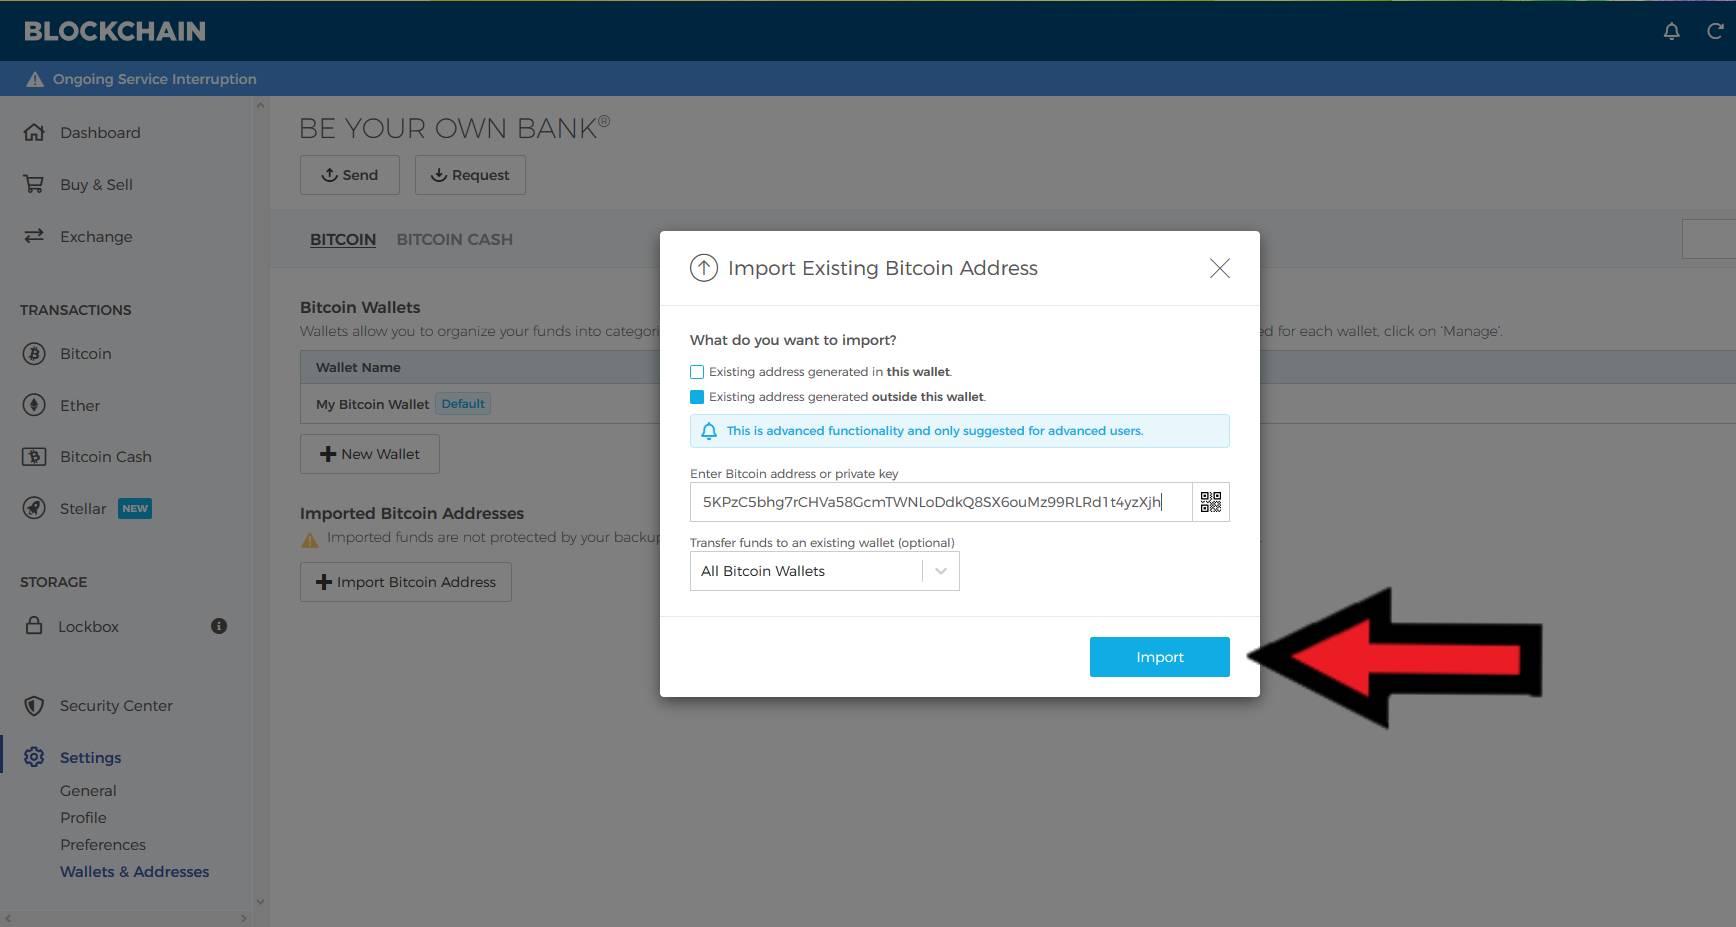
Task: Open Bitcoin Cash transactions
Action: 106,456
